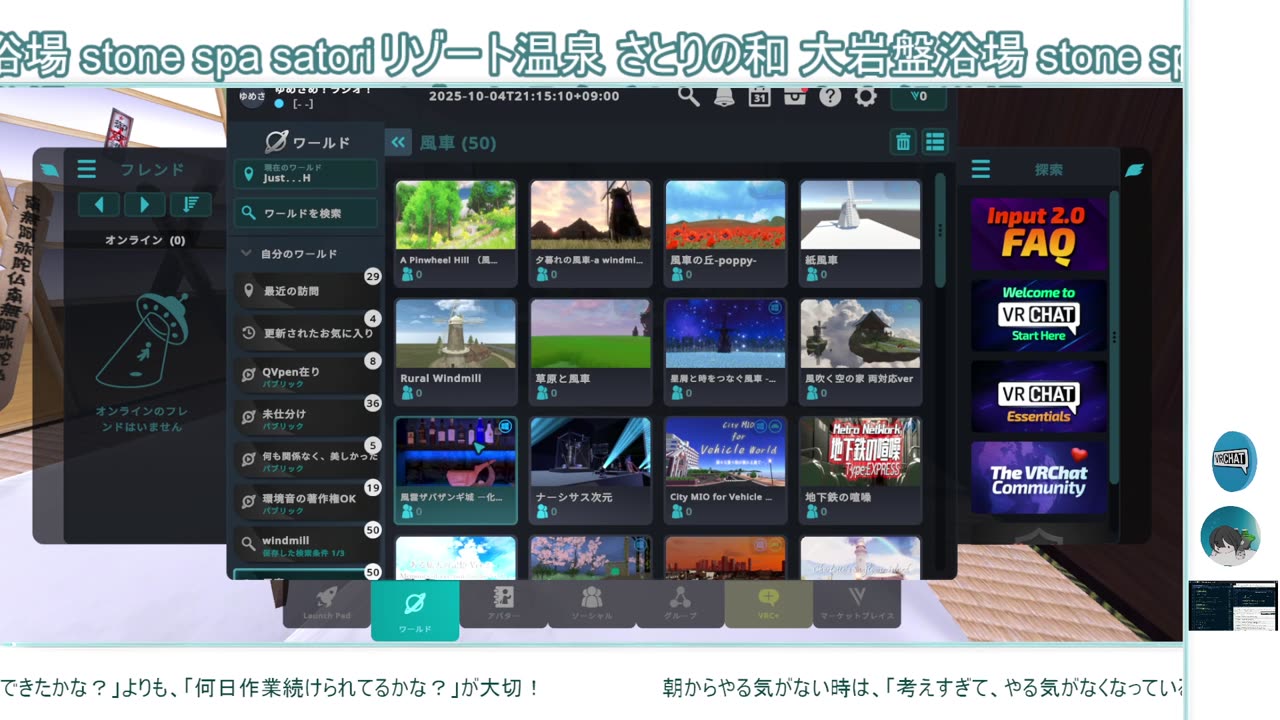Open The VRChat Community banner
The height and width of the screenshot is (720, 1280).
(x=1039, y=478)
